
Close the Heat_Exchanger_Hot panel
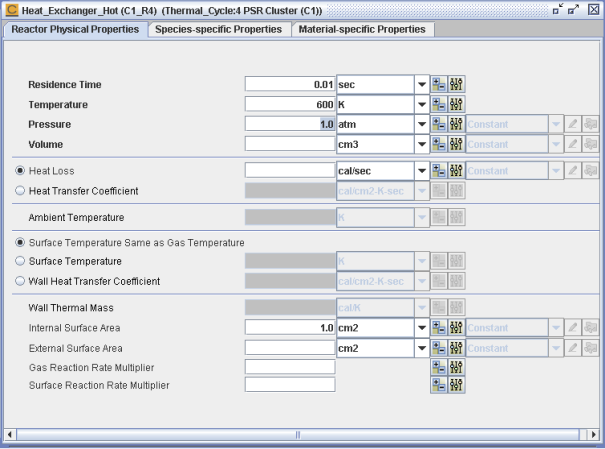pos(592,9)
